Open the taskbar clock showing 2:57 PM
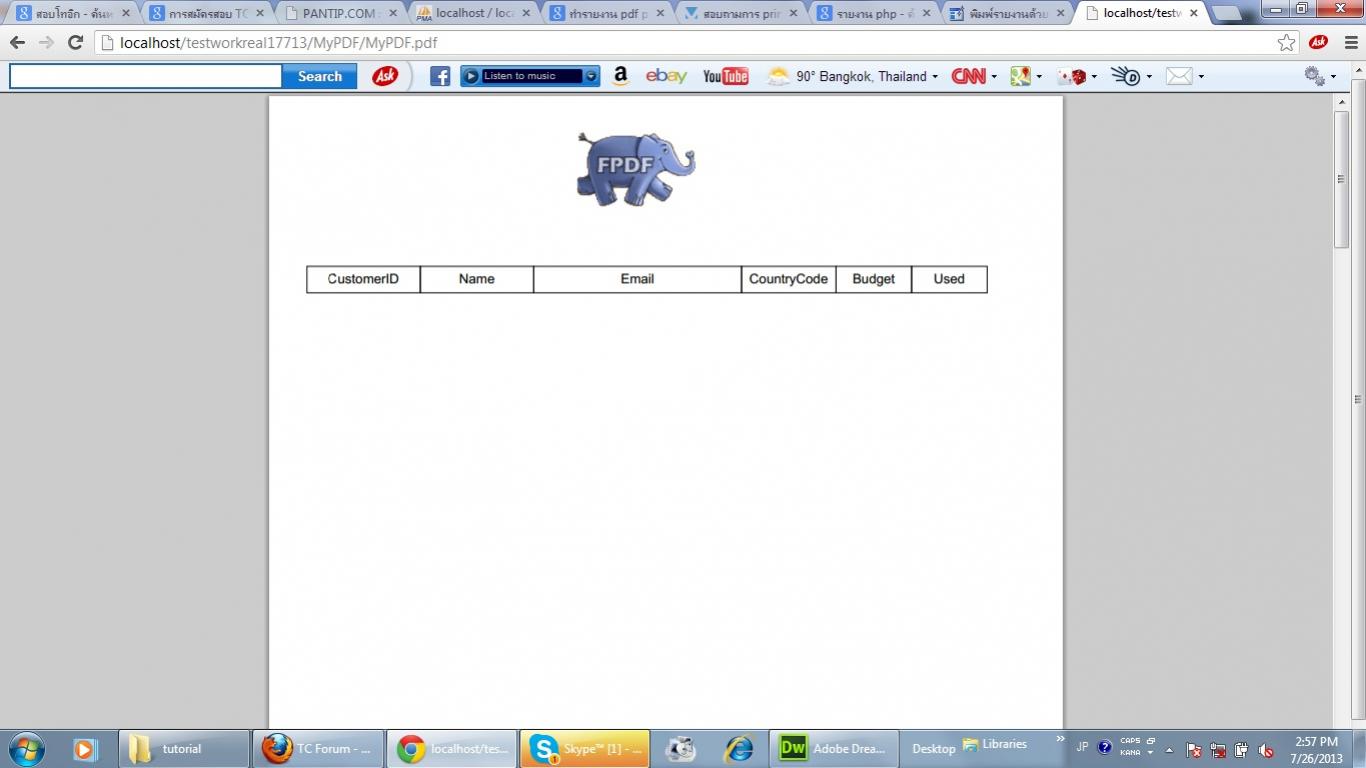The image size is (1366, 768). (1316, 749)
